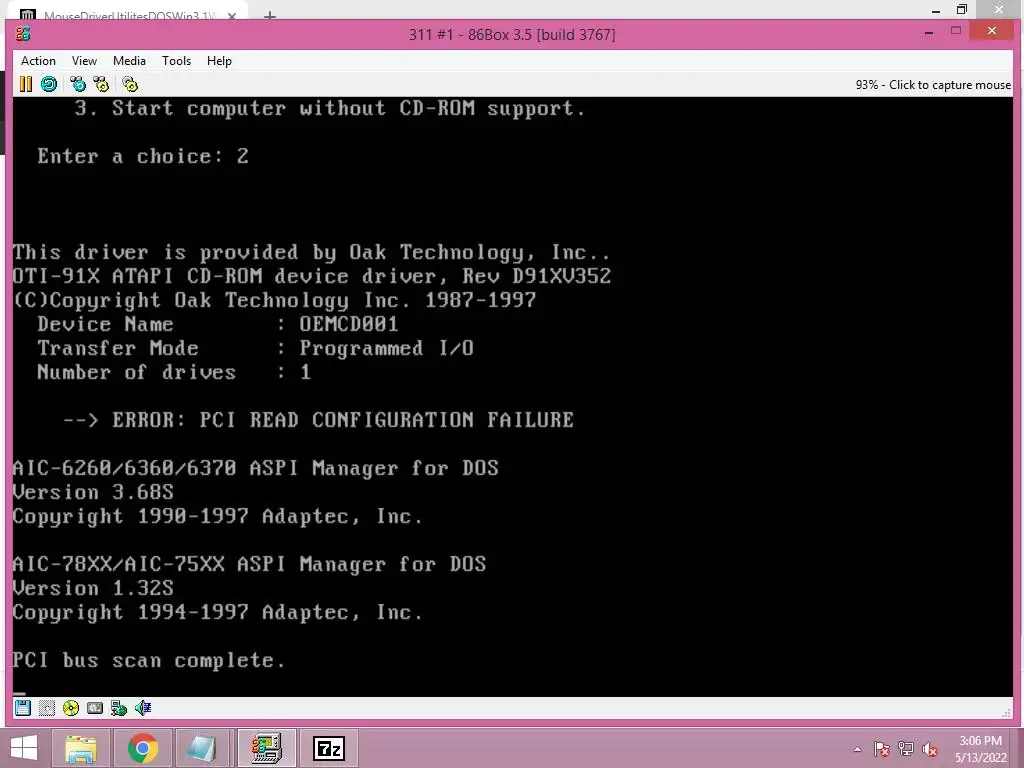The image size is (1024, 768).
Task: Open the Tools menu
Action: click(176, 61)
